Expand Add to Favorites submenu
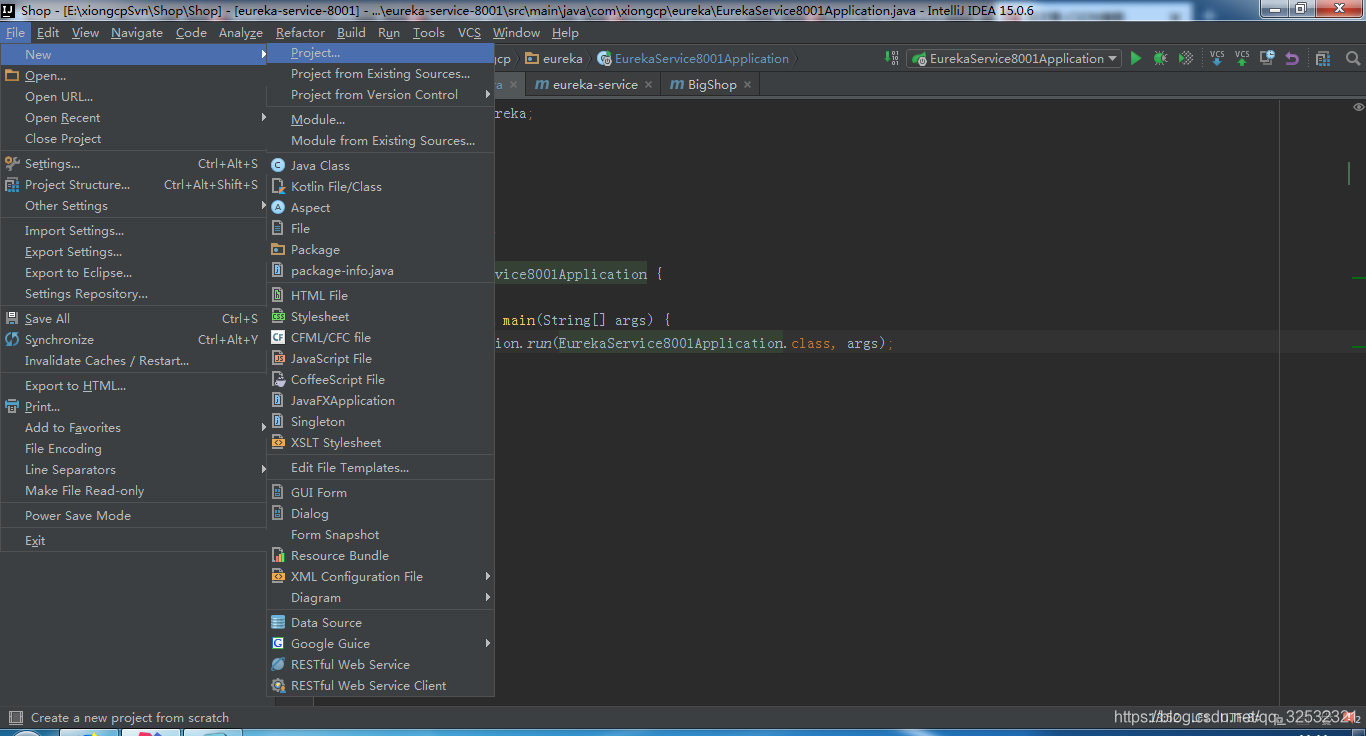This screenshot has width=1366, height=736. click(134, 427)
